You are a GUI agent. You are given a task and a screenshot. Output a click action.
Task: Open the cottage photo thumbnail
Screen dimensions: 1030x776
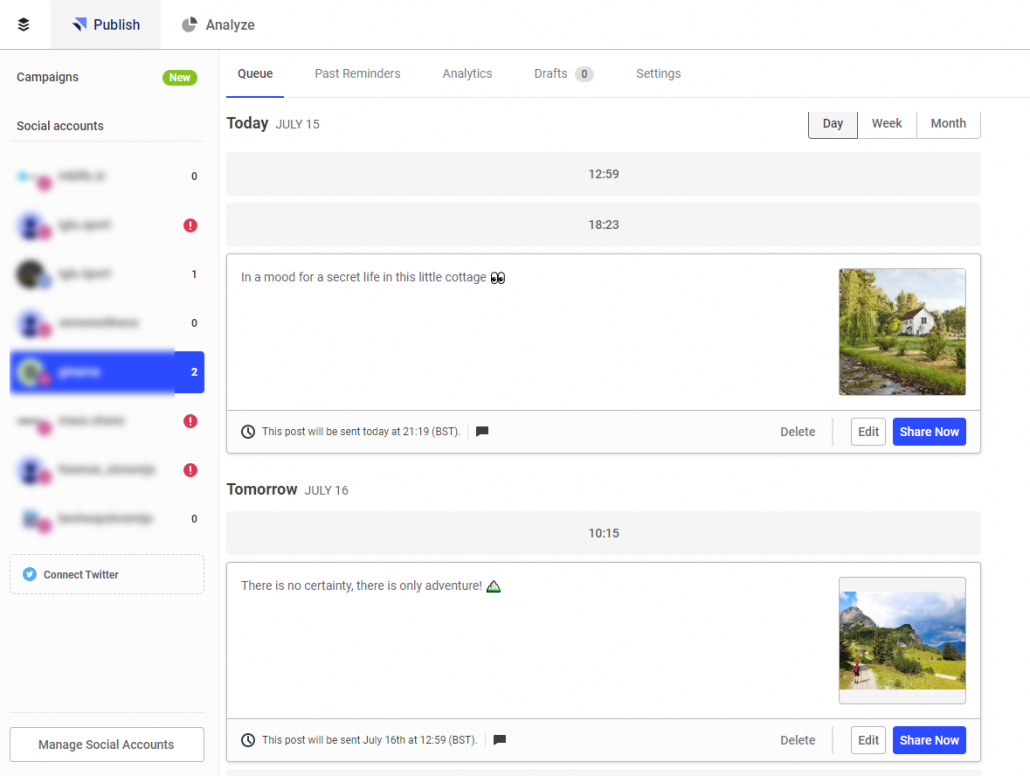tap(901, 332)
